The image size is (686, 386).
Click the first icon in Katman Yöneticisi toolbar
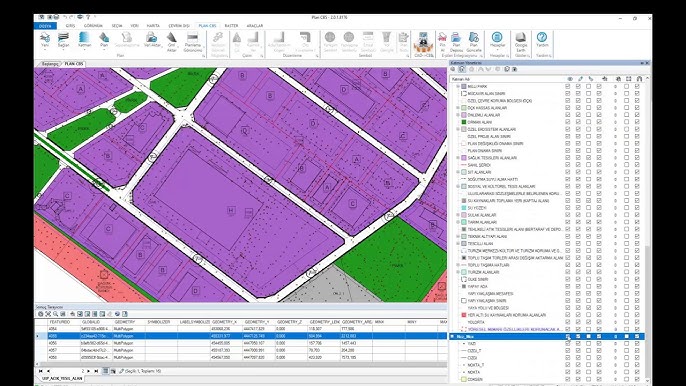point(453,70)
